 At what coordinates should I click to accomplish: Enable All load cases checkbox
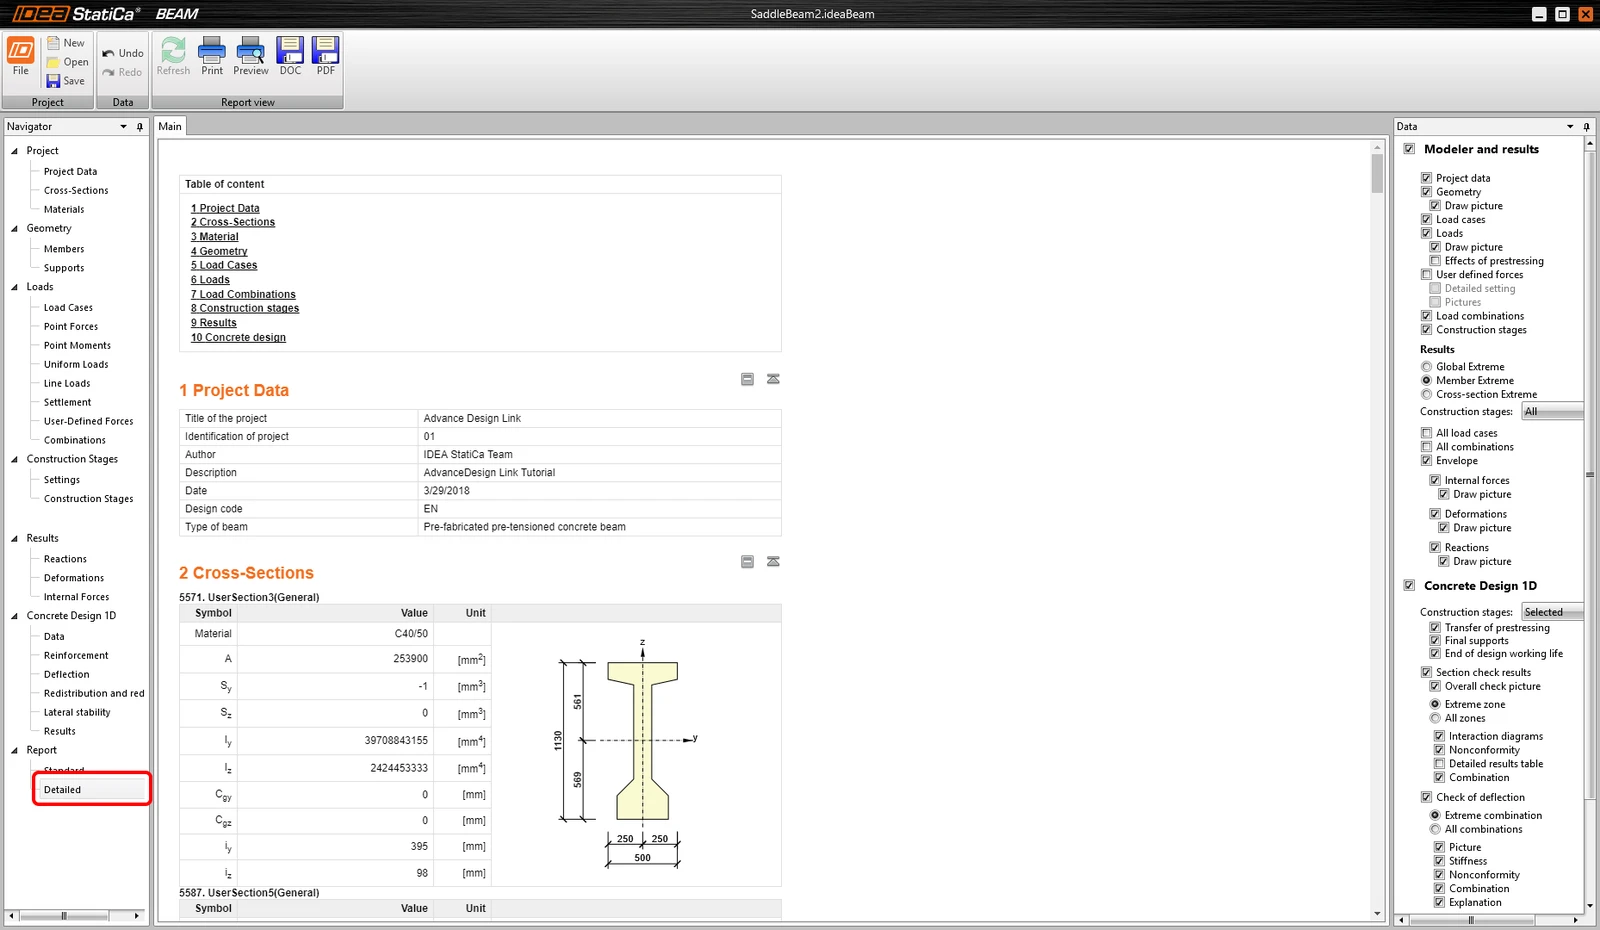click(x=1426, y=433)
